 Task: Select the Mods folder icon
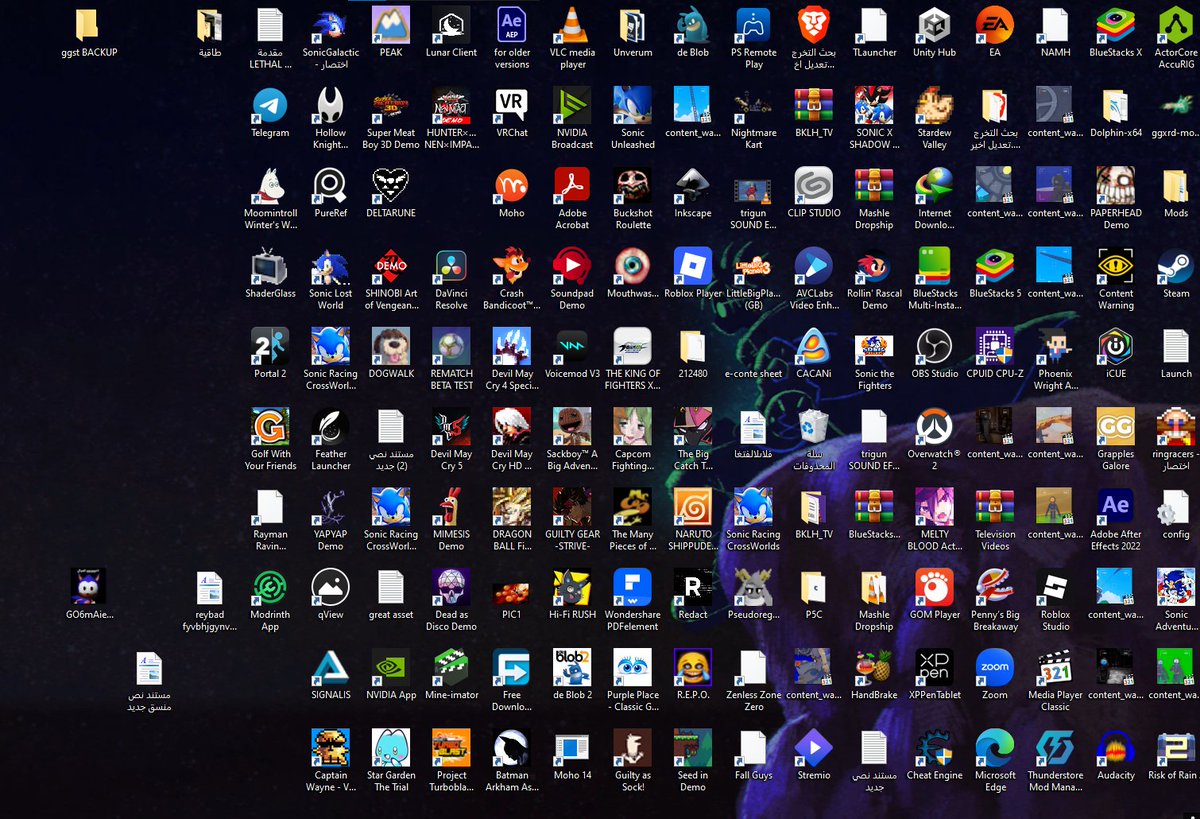click(1176, 186)
